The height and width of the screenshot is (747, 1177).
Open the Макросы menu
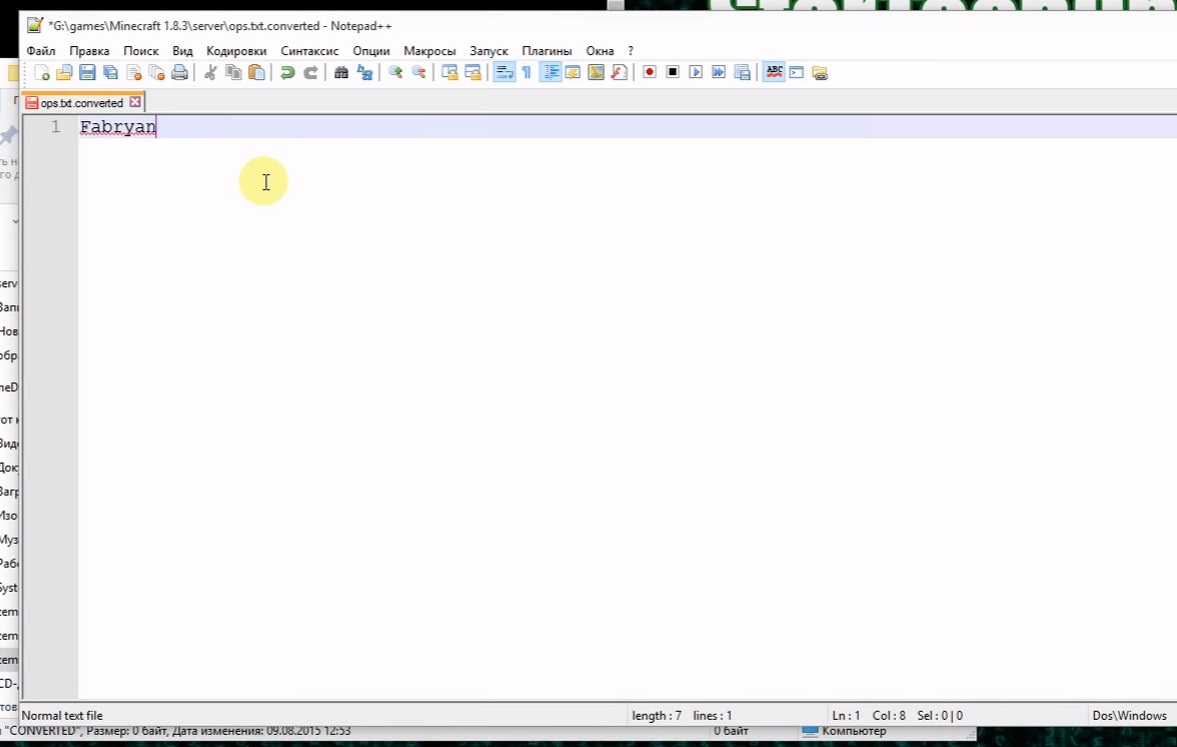click(x=429, y=51)
